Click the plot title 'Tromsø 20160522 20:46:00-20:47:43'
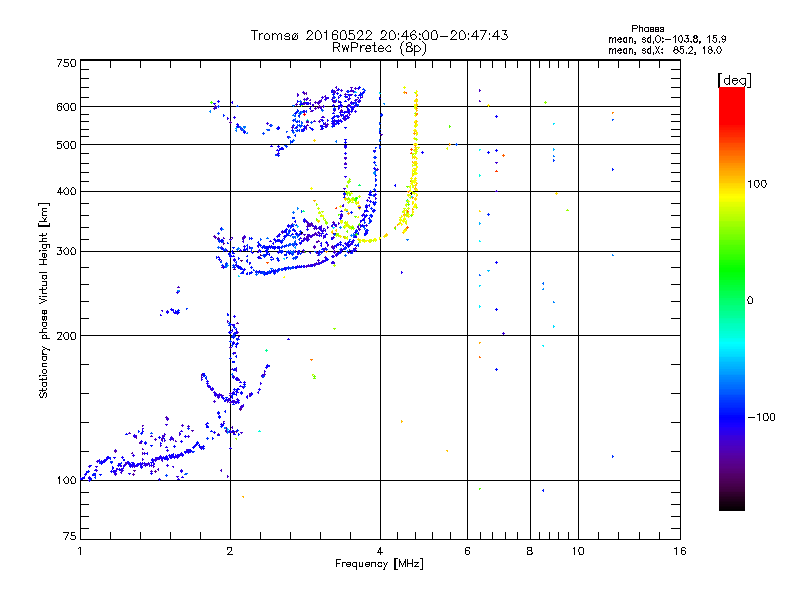This screenshot has width=800, height=600. [x=379, y=35]
